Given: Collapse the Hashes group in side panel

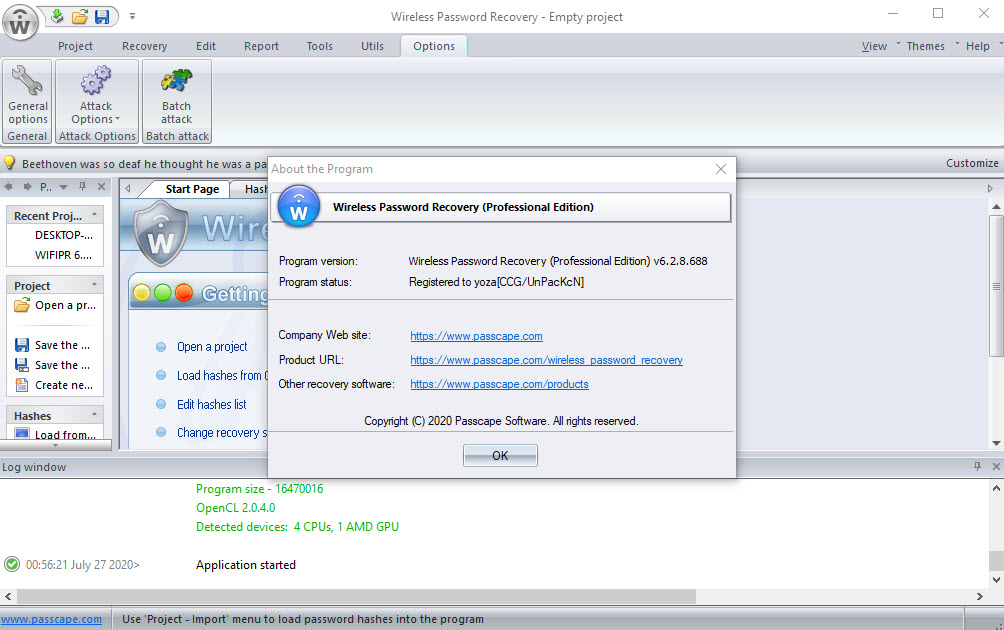Looking at the screenshot, I should 95,414.
